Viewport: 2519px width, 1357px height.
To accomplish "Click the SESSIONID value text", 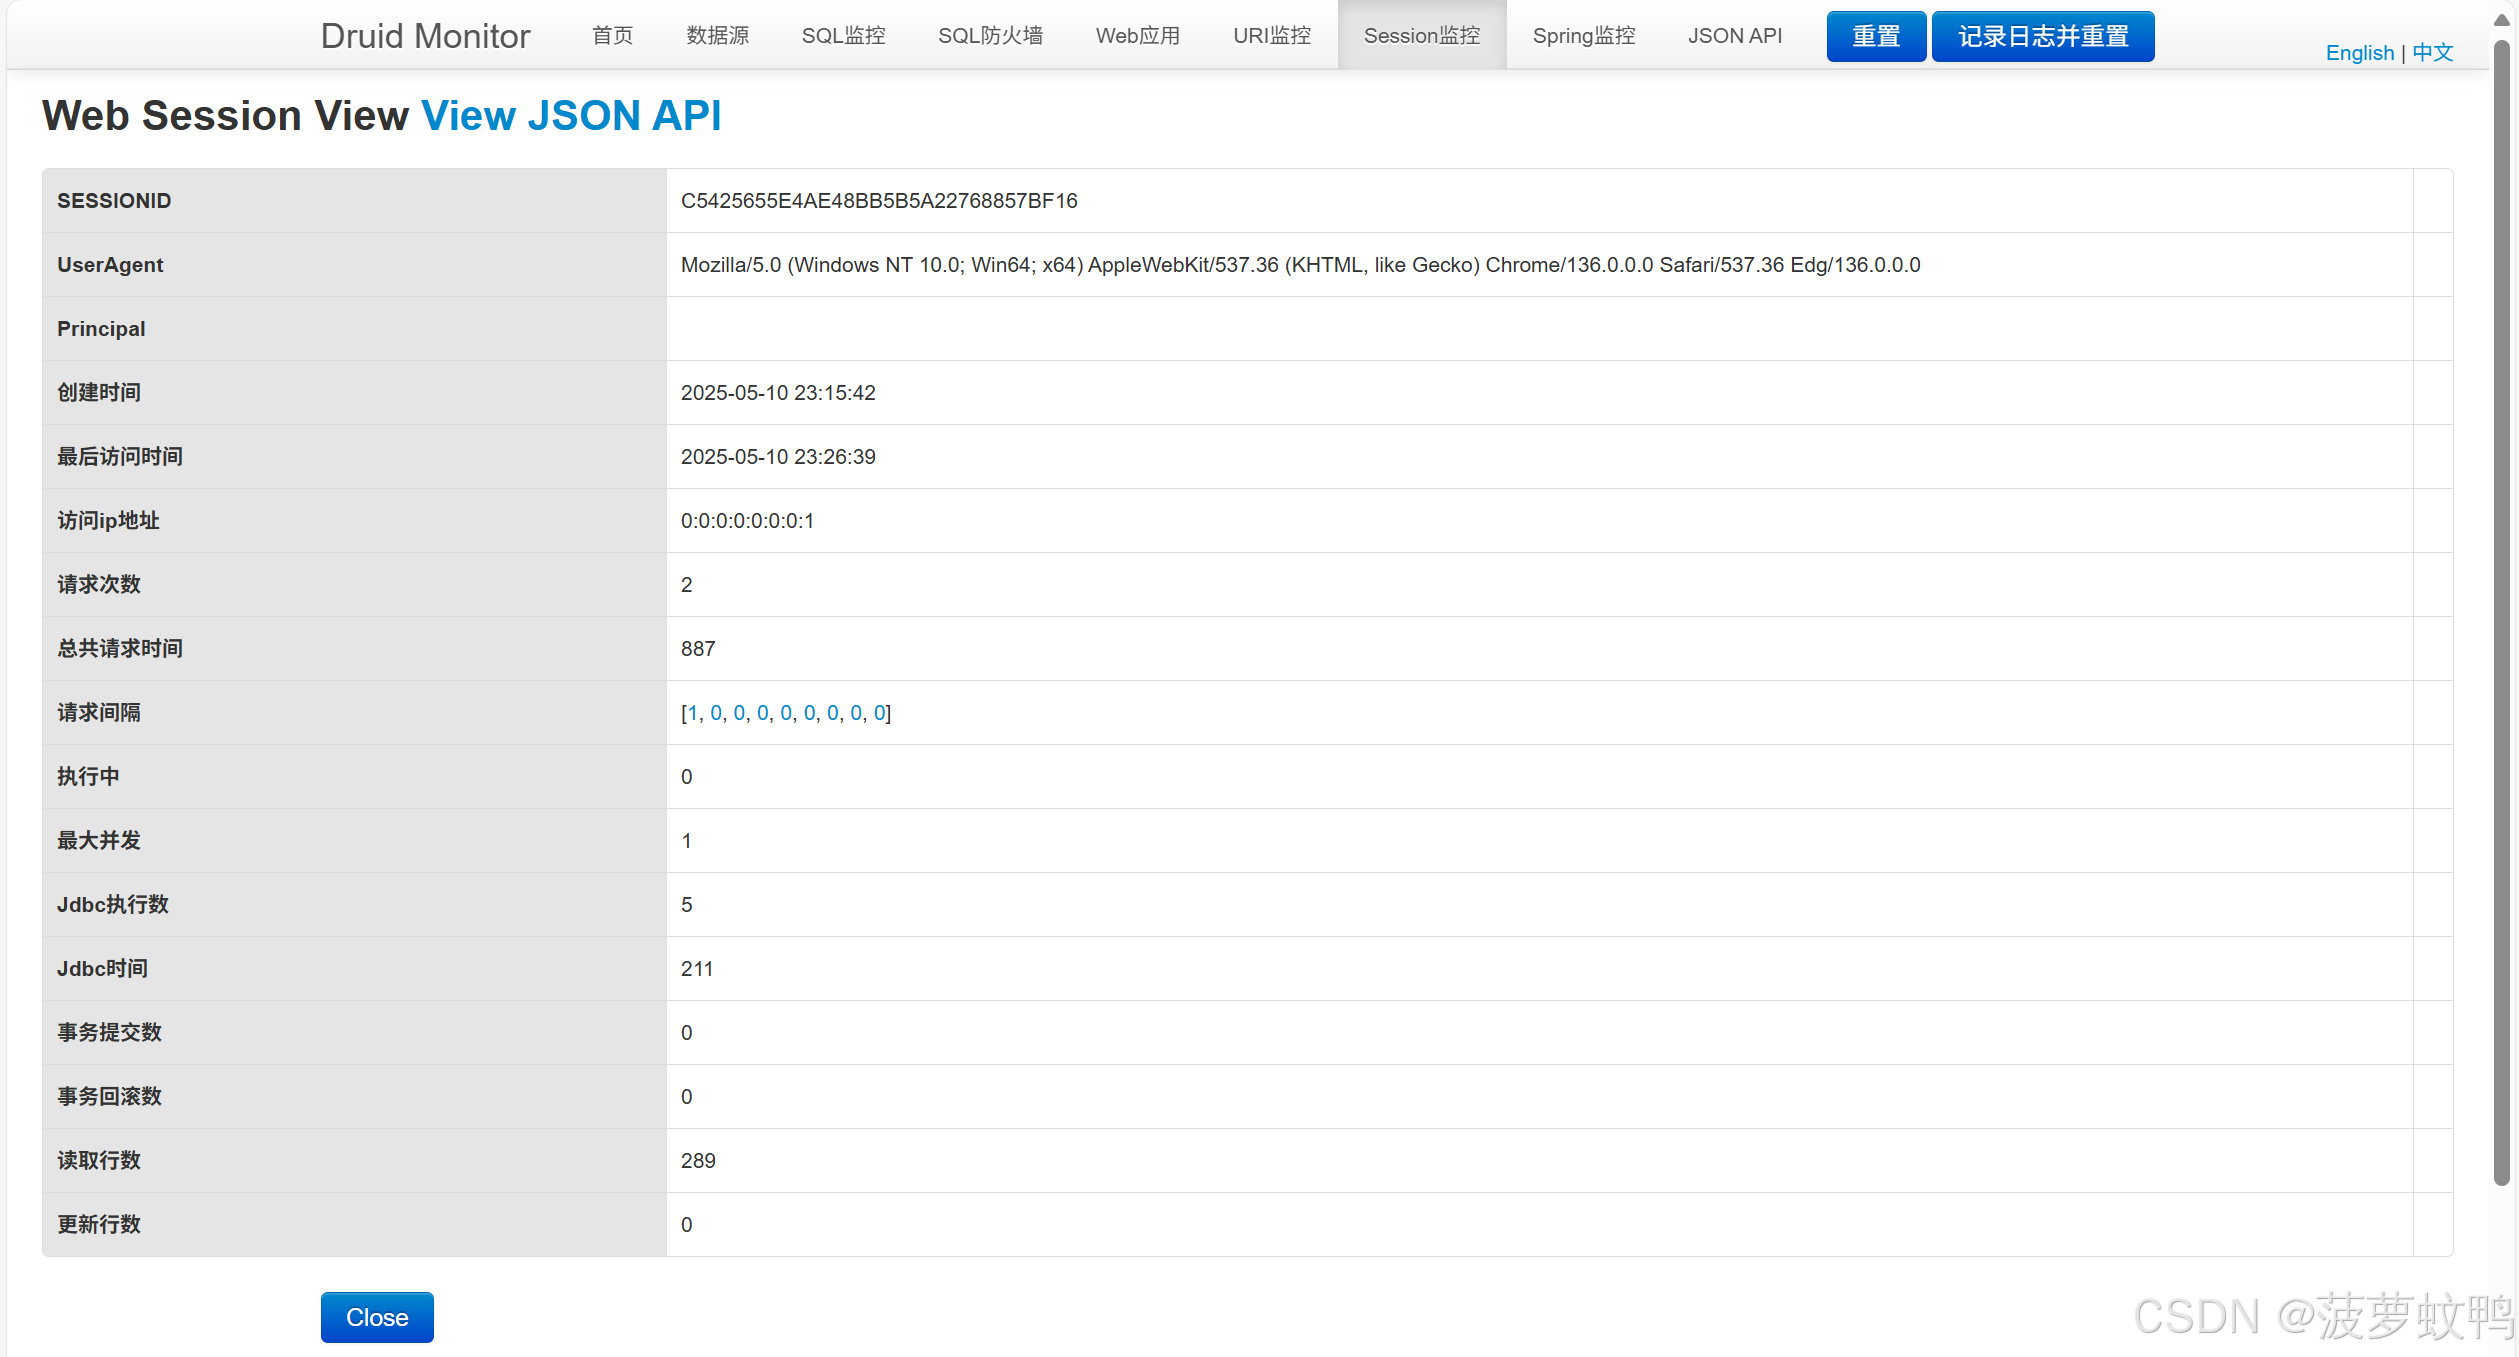I will (x=879, y=201).
